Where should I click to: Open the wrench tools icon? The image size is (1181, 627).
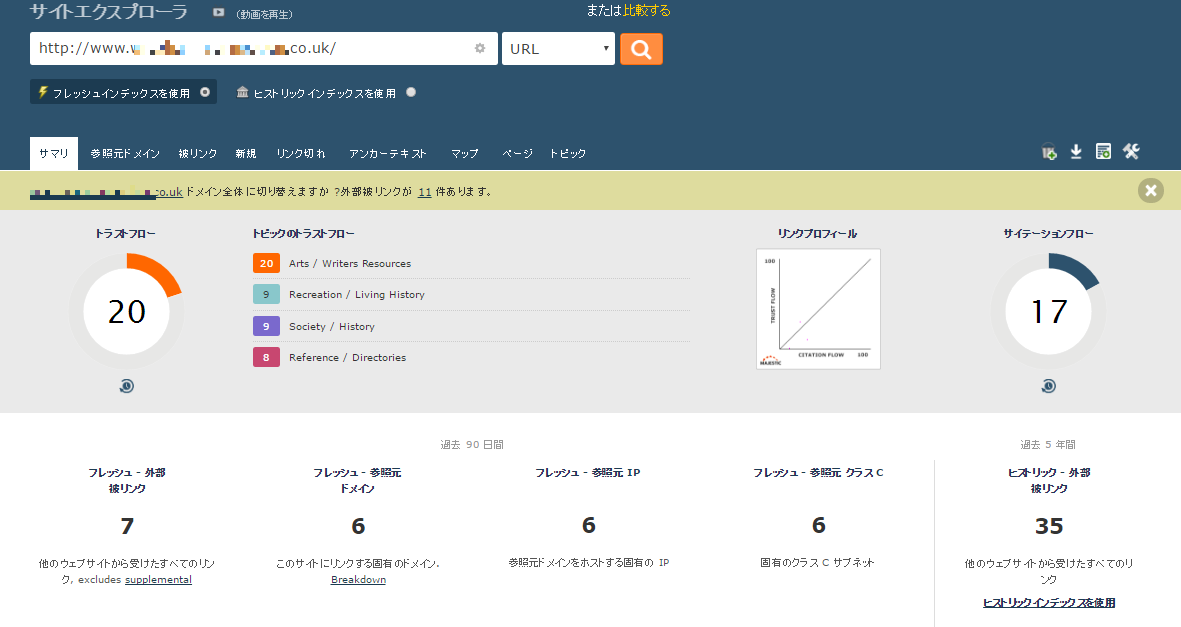(1131, 152)
